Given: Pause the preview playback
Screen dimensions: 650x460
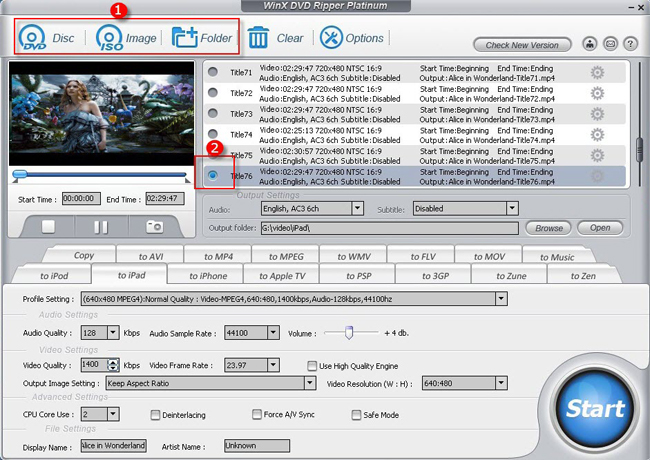Looking at the screenshot, I should tap(101, 227).
